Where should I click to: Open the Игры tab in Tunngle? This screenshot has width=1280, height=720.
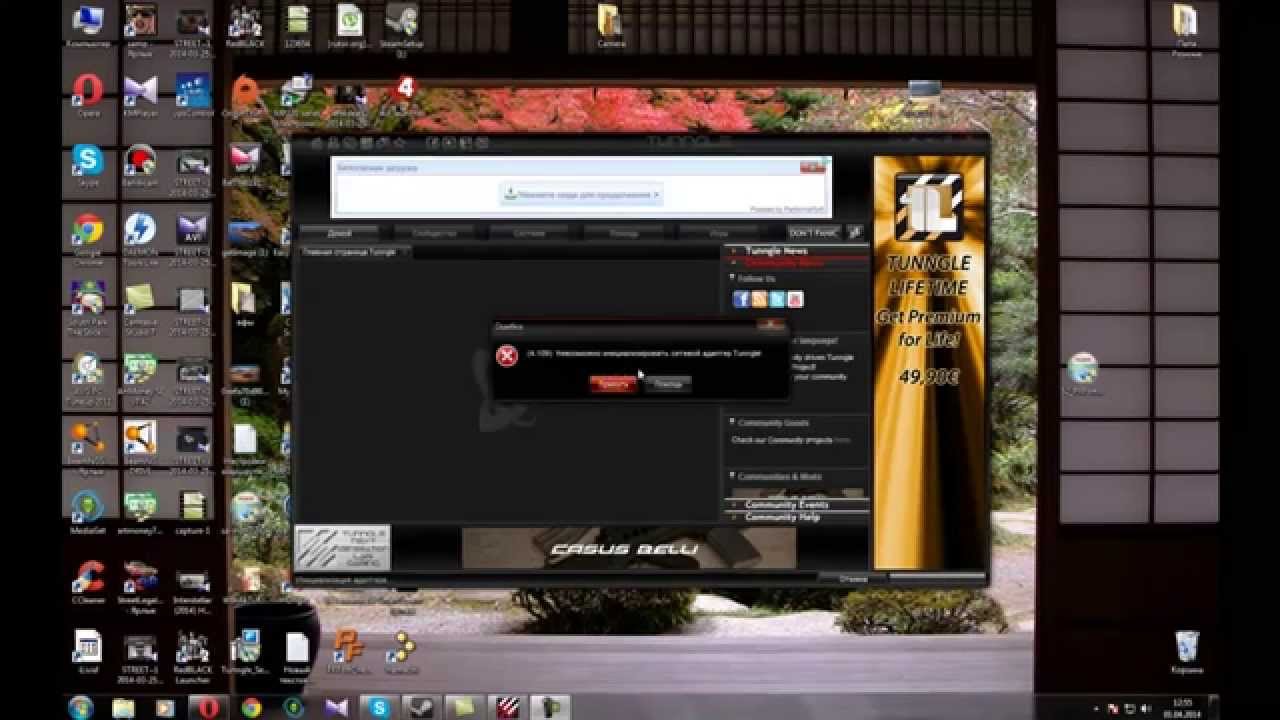point(718,232)
